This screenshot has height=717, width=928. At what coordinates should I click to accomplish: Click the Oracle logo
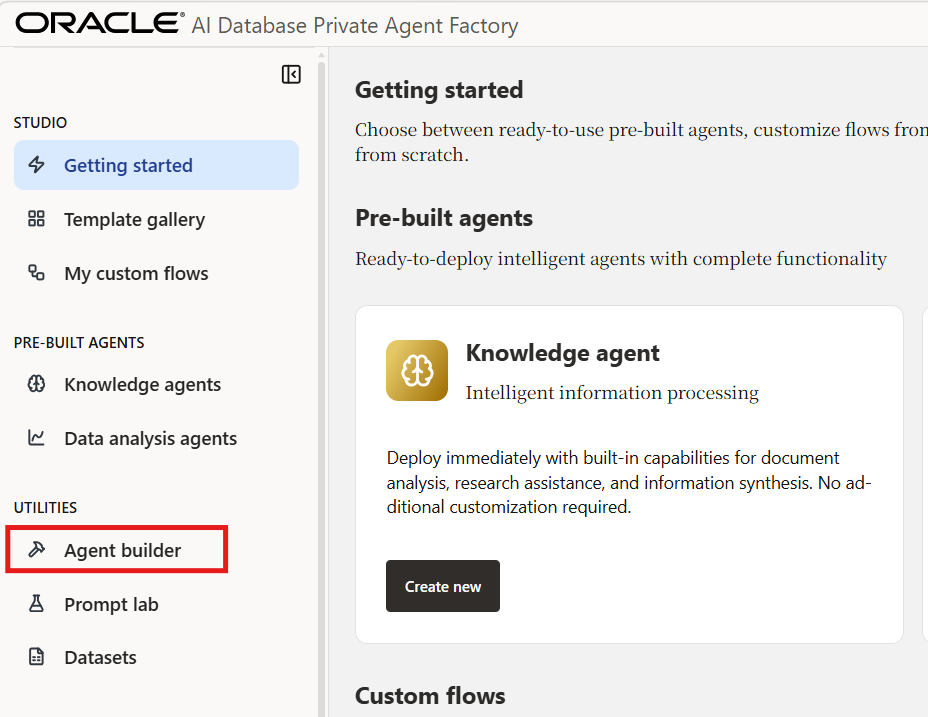pyautogui.click(x=98, y=23)
